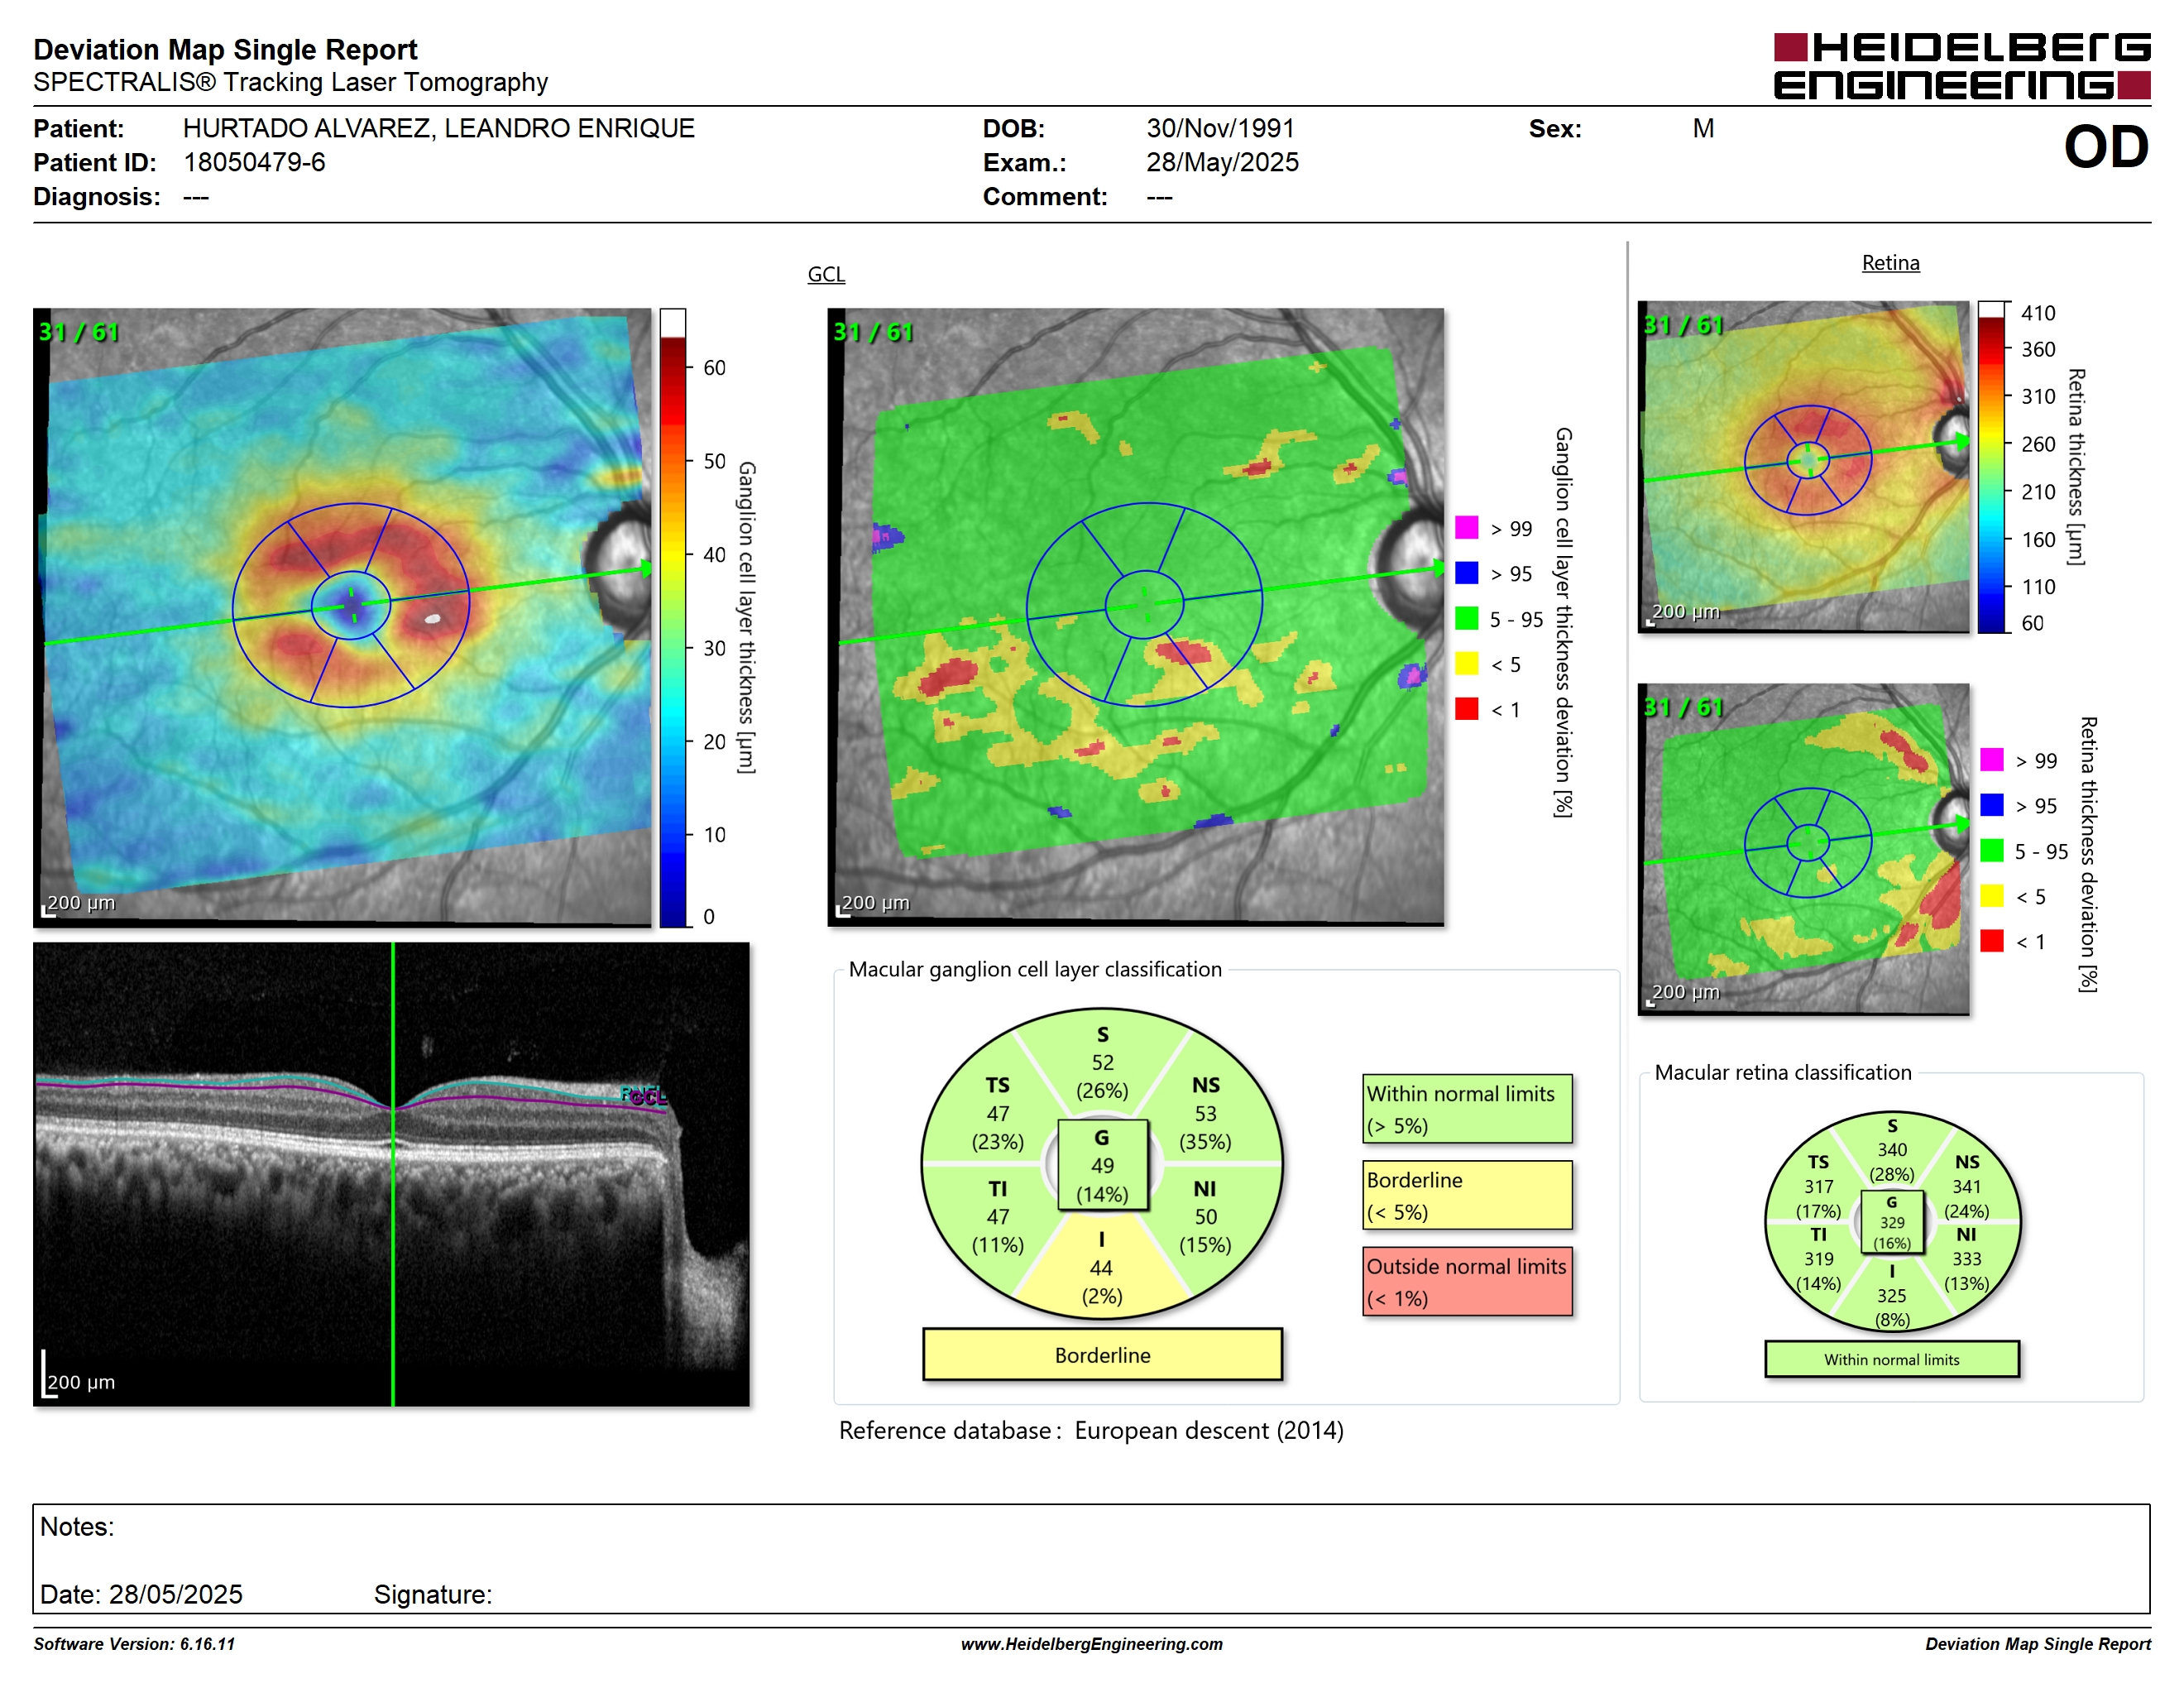Image resolution: width=2184 pixels, height=1688 pixels.
Task: Click the retina deviation map thumbnail
Action: [x=1803, y=849]
